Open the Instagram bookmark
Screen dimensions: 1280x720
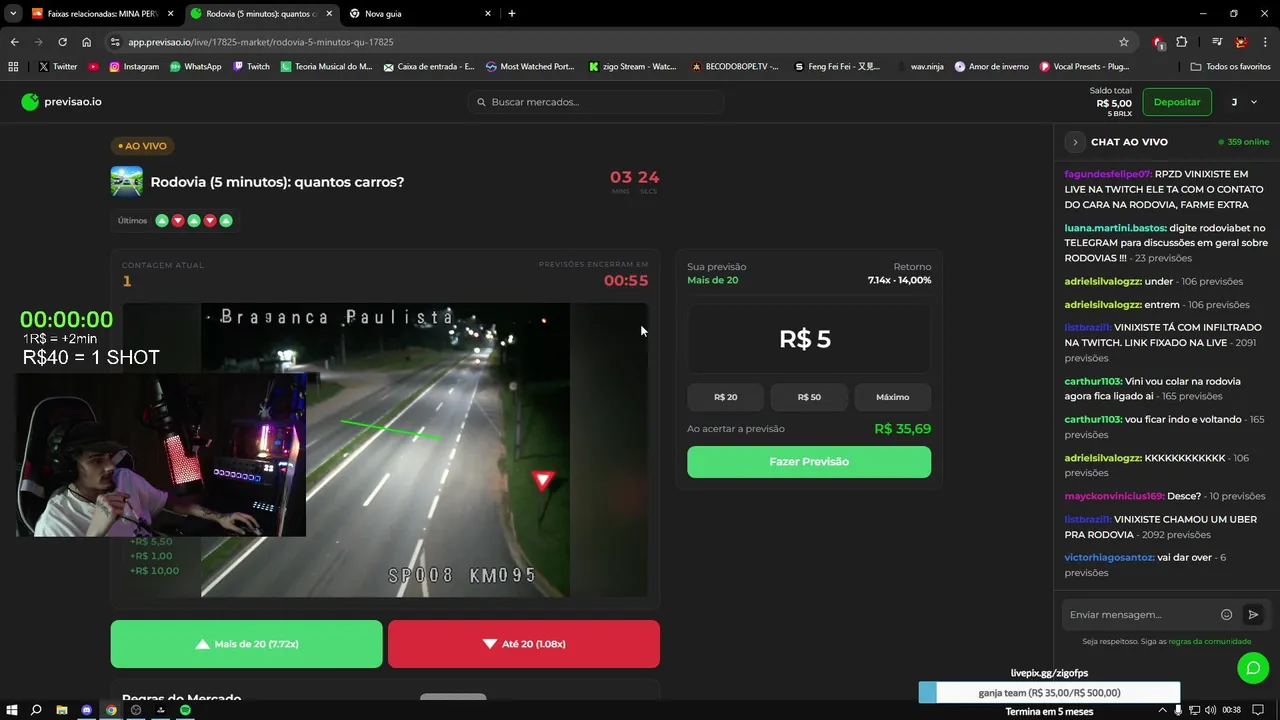click(x=134, y=67)
